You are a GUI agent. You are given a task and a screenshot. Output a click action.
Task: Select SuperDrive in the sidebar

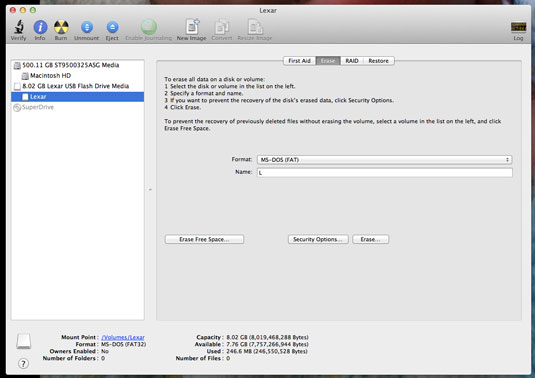[78, 107]
